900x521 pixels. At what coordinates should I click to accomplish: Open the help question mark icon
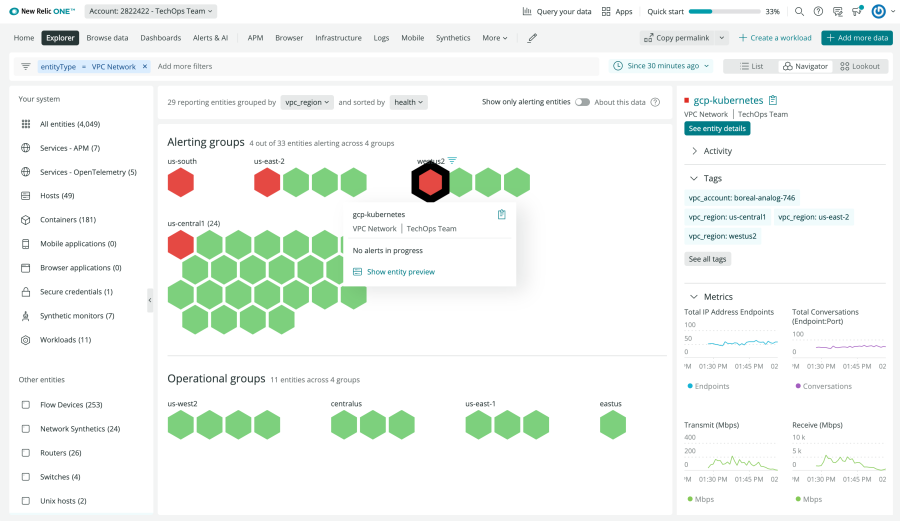point(818,11)
